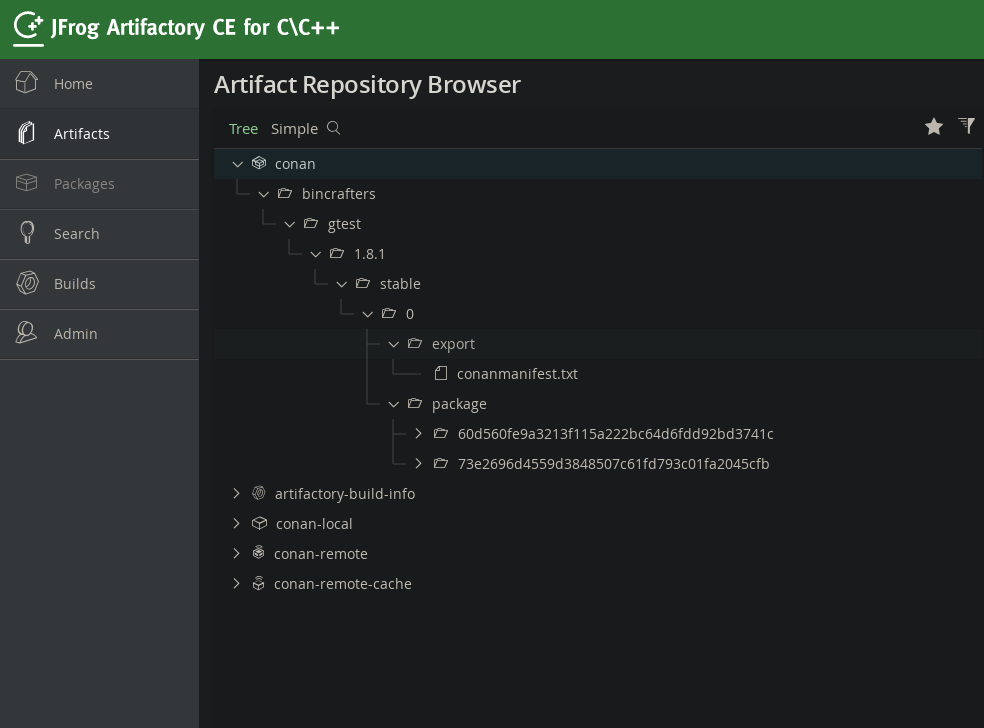
Task: Switch view to Simple mode
Action: pyautogui.click(x=294, y=128)
